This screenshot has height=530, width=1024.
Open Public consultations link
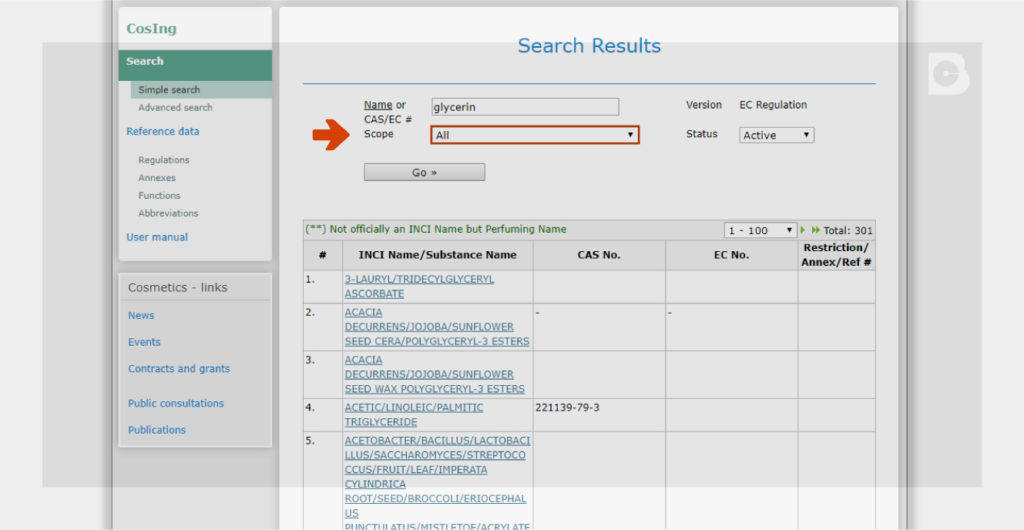pos(176,403)
